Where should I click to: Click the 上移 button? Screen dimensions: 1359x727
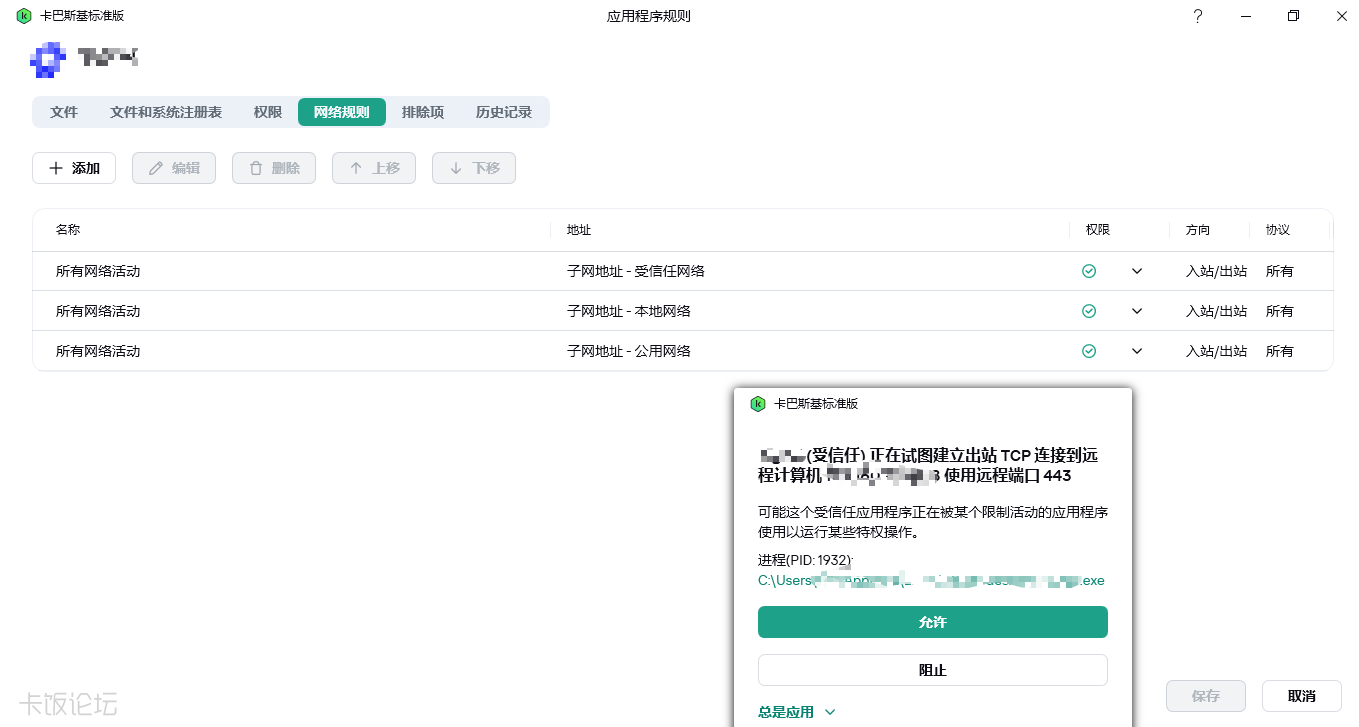tap(374, 168)
